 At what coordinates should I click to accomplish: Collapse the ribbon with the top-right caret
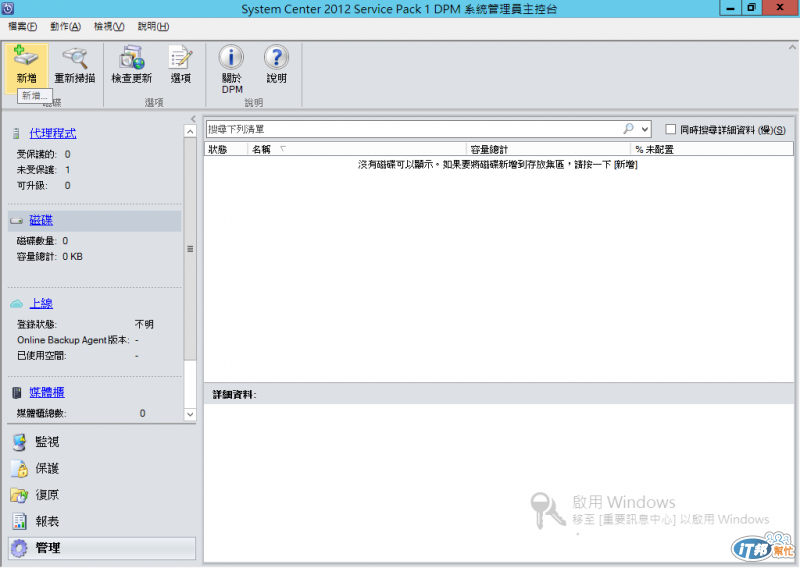pyautogui.click(x=792, y=47)
